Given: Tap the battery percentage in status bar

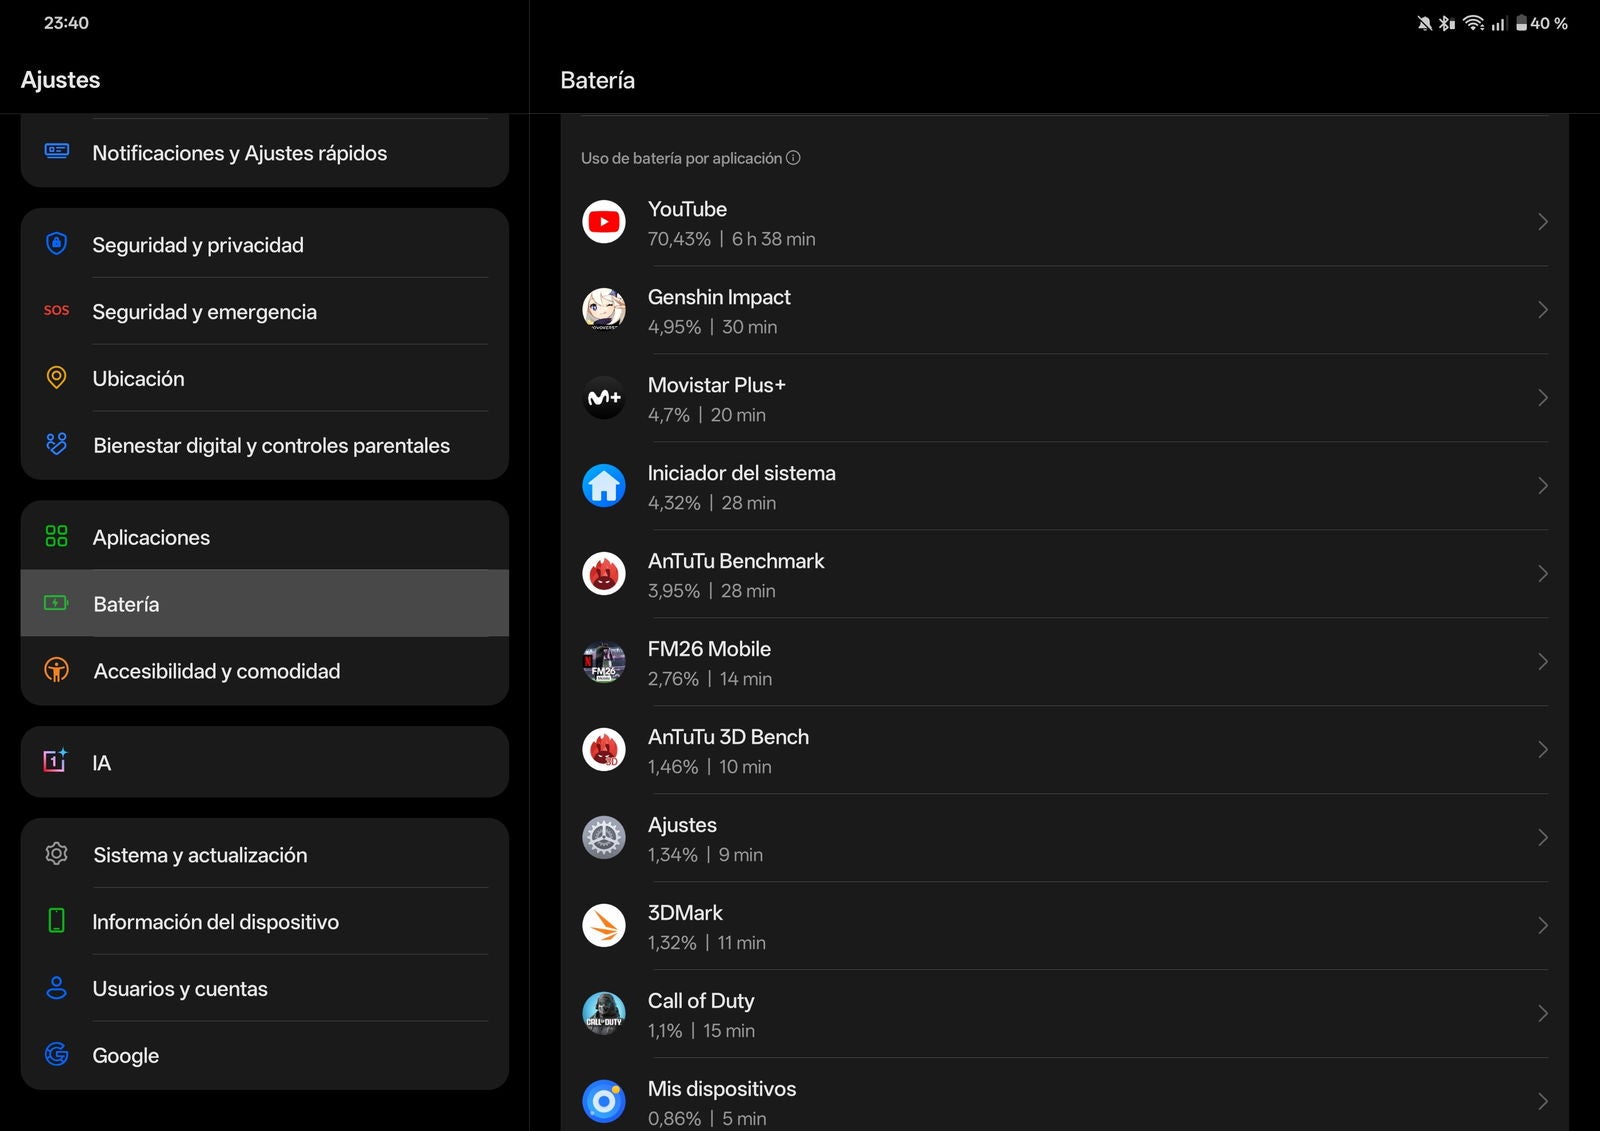Looking at the screenshot, I should [1547, 23].
